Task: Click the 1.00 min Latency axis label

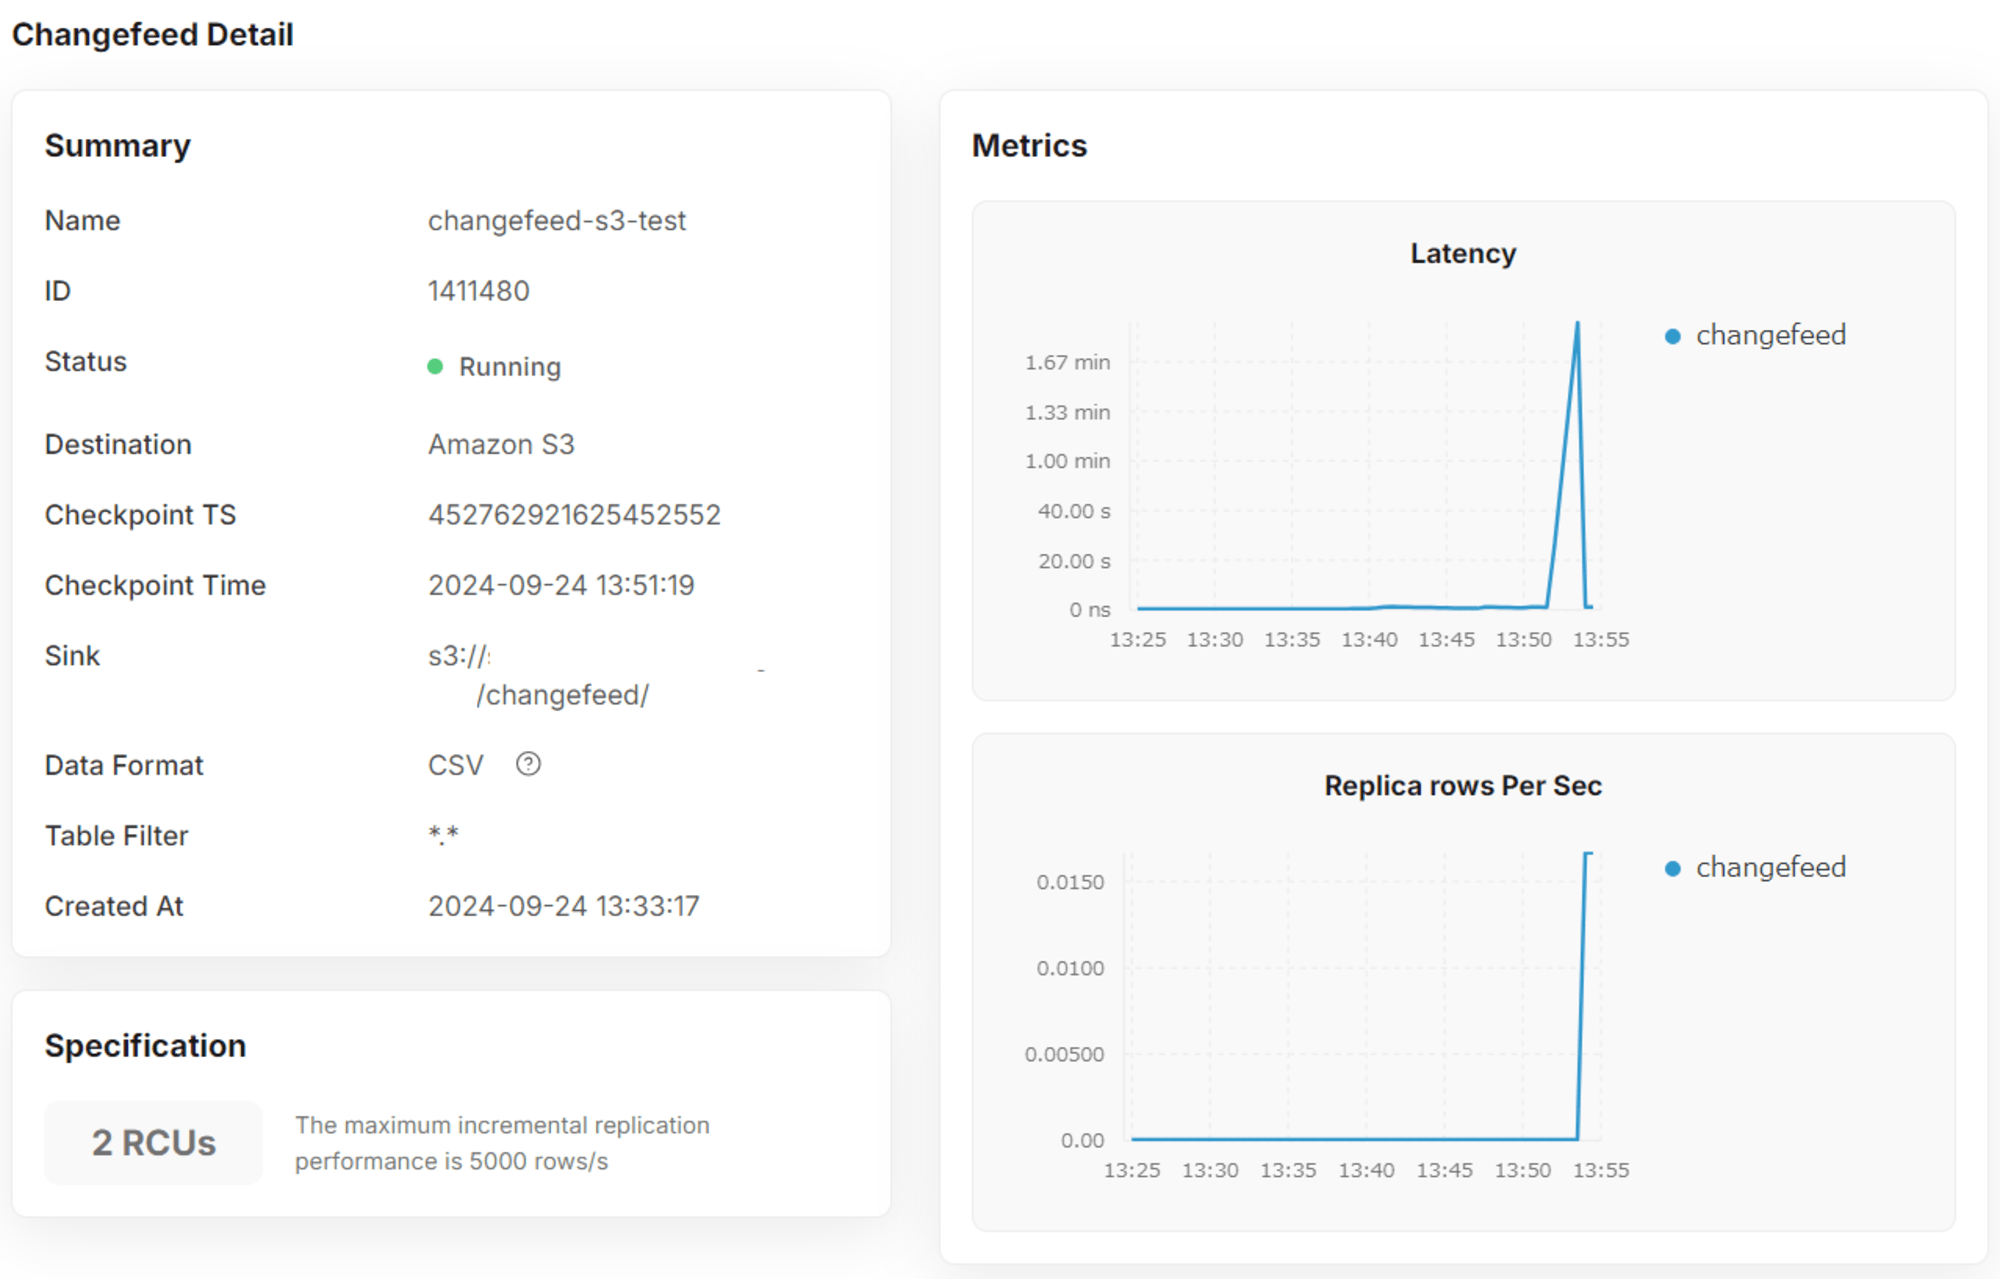Action: pyautogui.click(x=1067, y=461)
